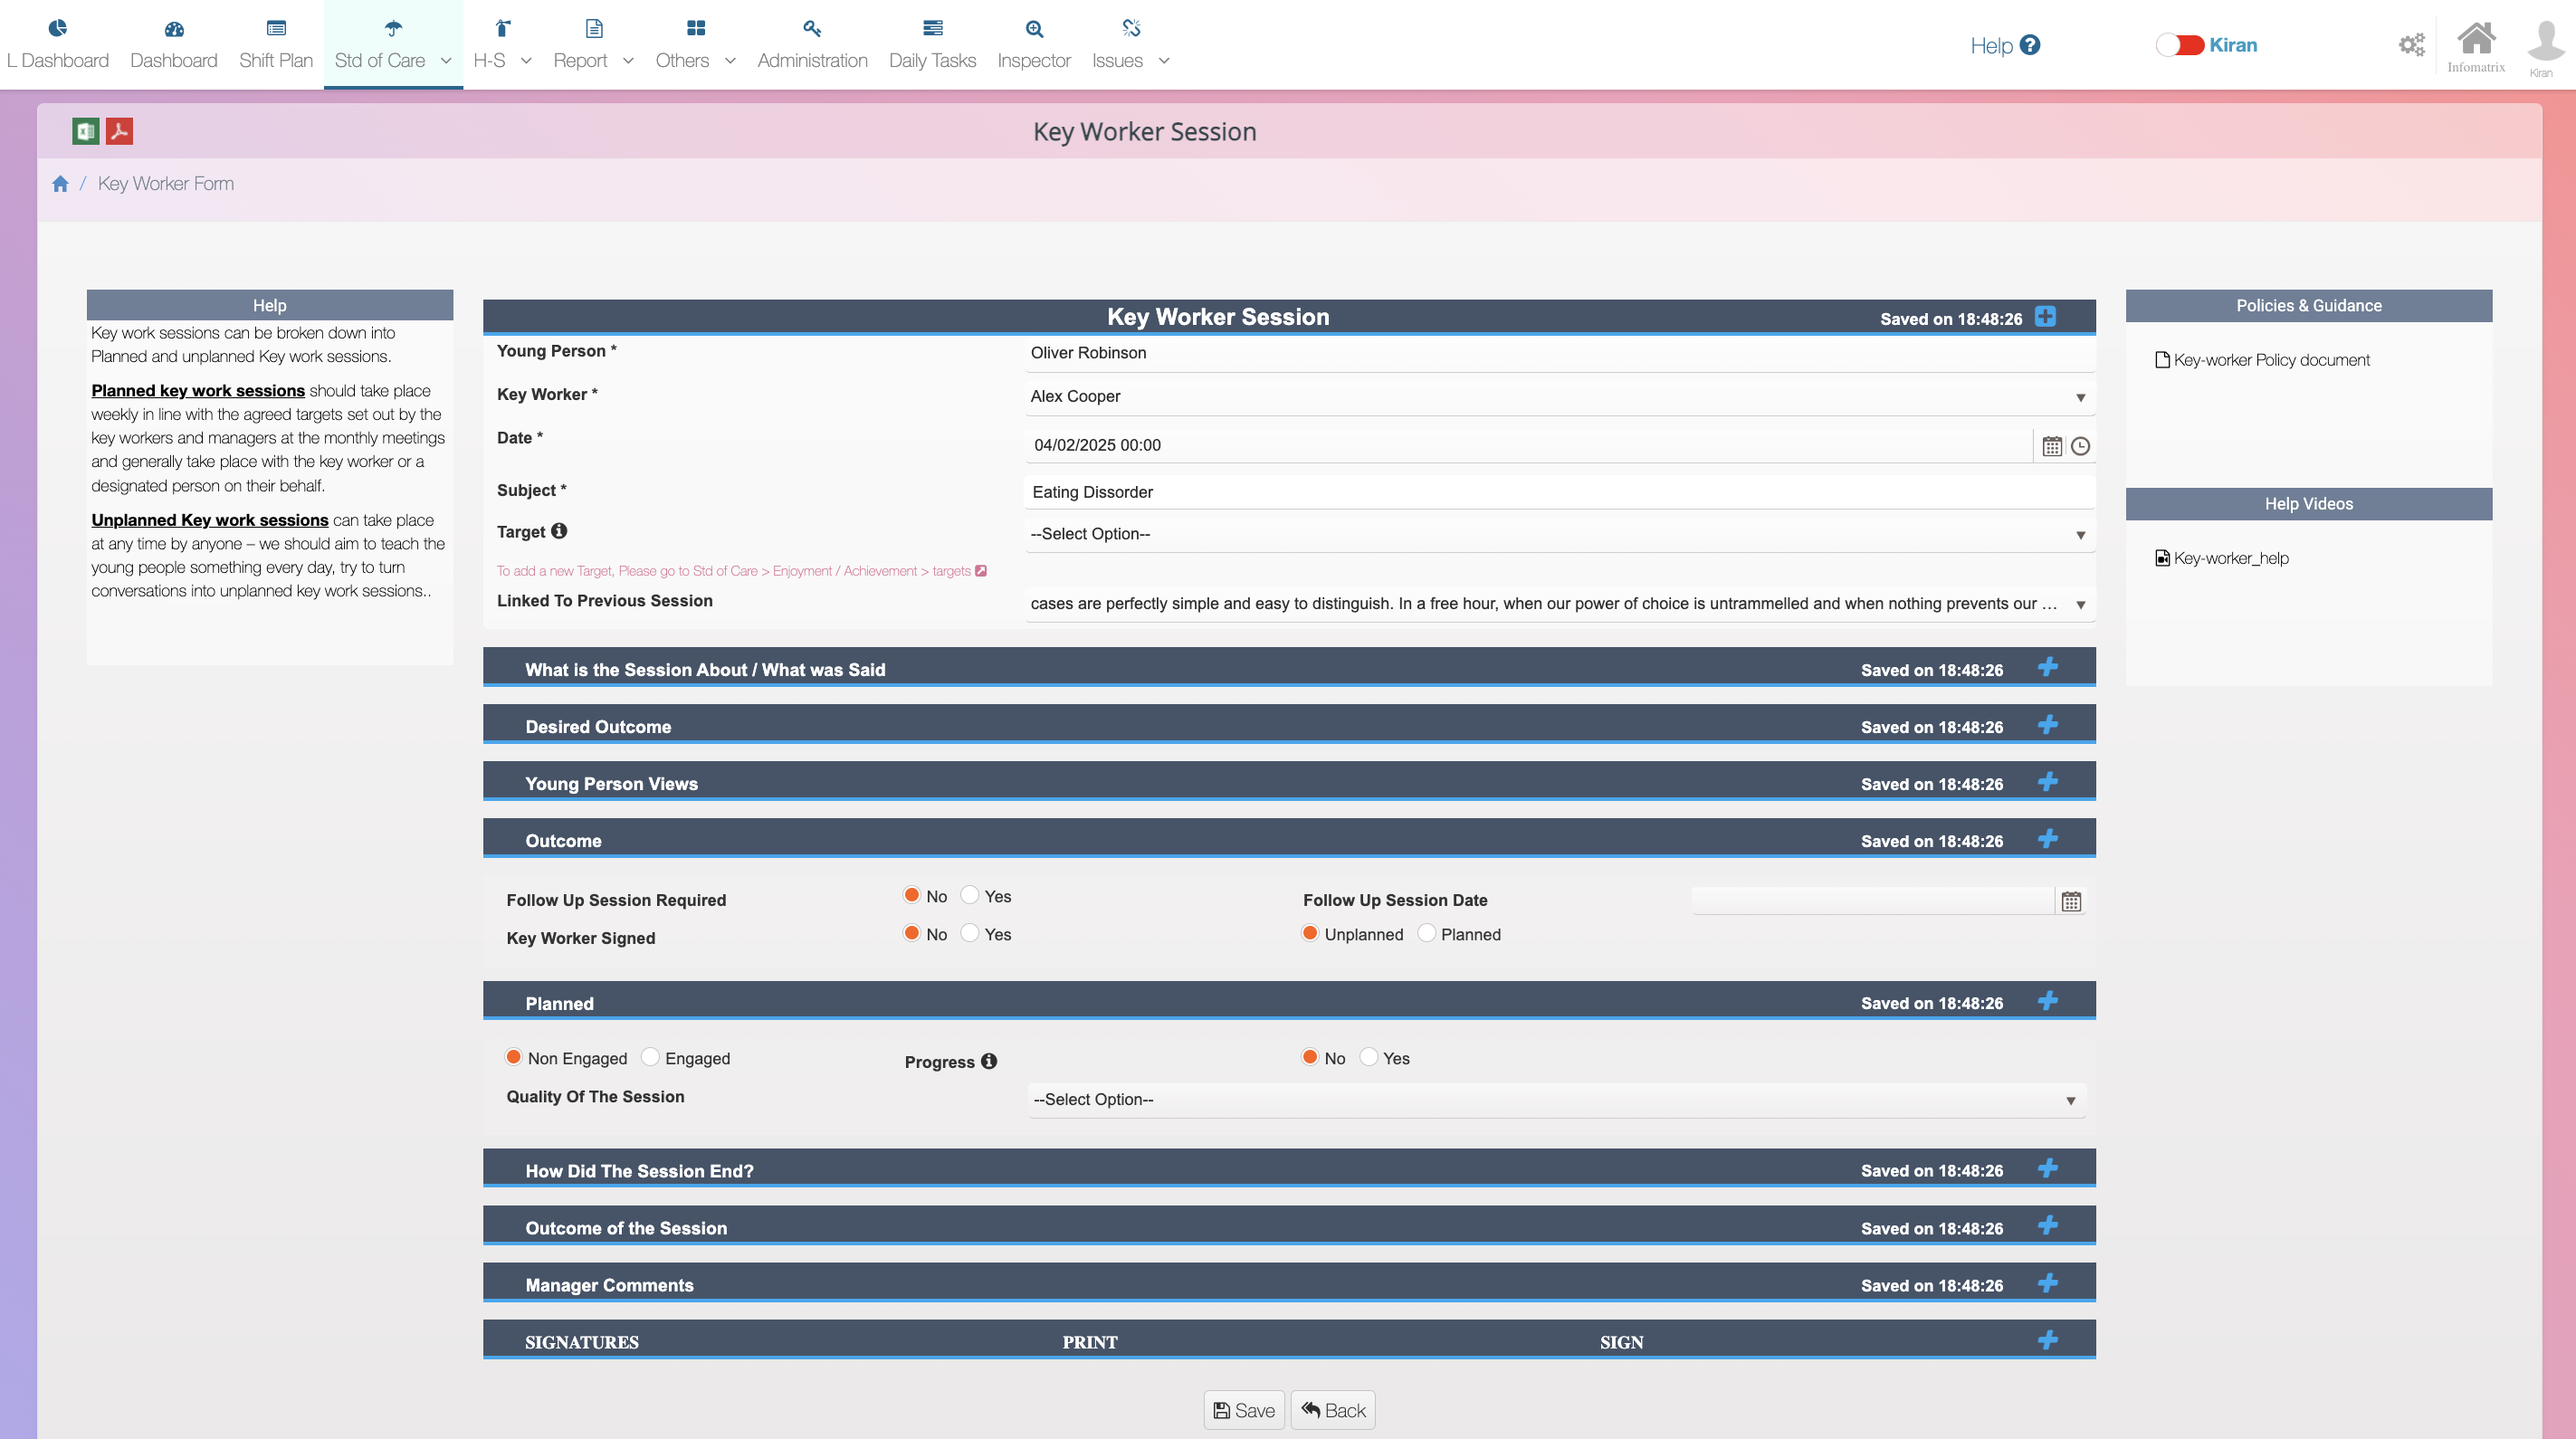Click Date field 04/02/2025 00:00
Screen dimensions: 2576x1439
[1528, 446]
